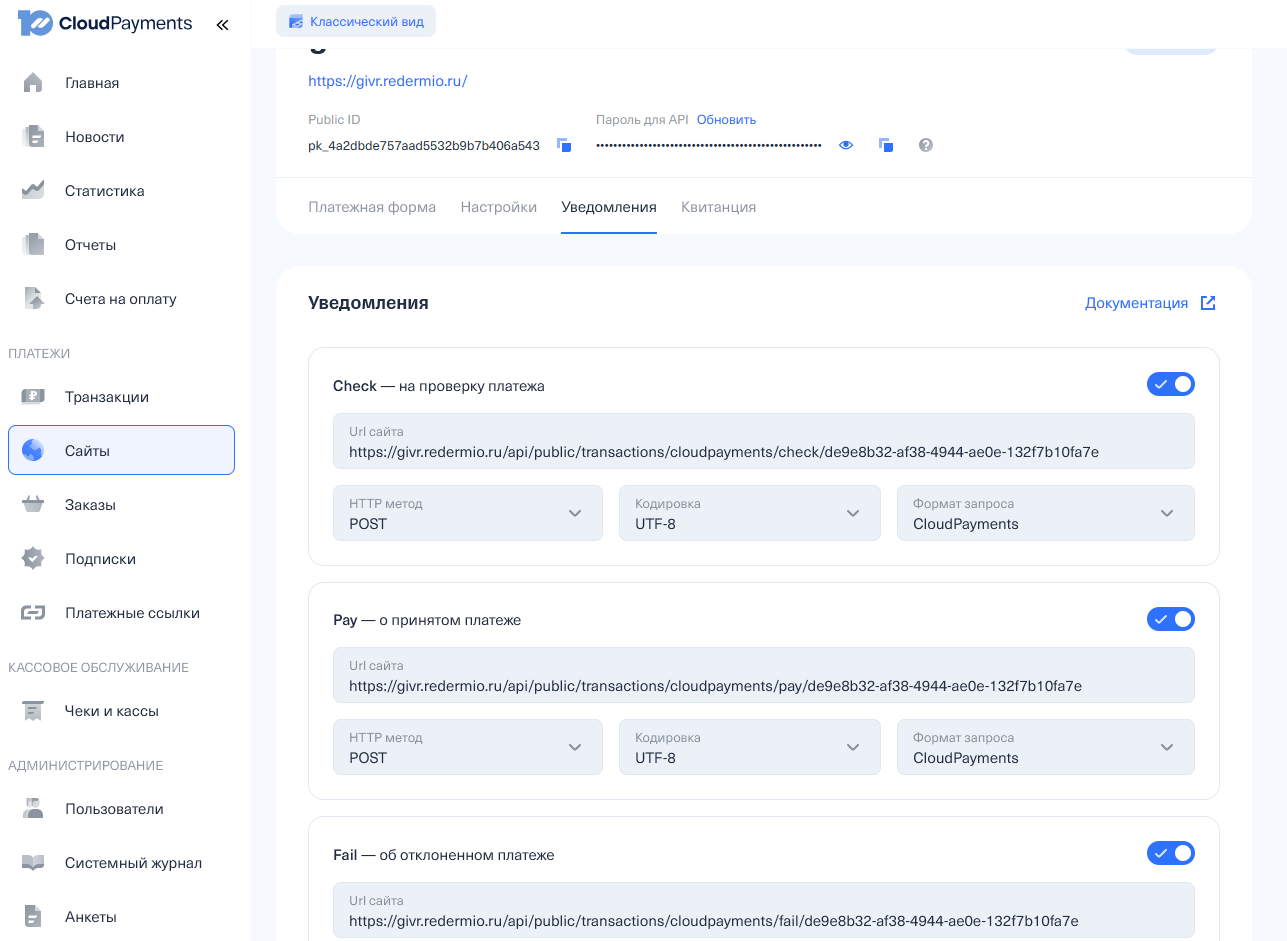This screenshot has width=1287, height=941.
Task: Click the Pay Url сайта field
Action: click(764, 675)
